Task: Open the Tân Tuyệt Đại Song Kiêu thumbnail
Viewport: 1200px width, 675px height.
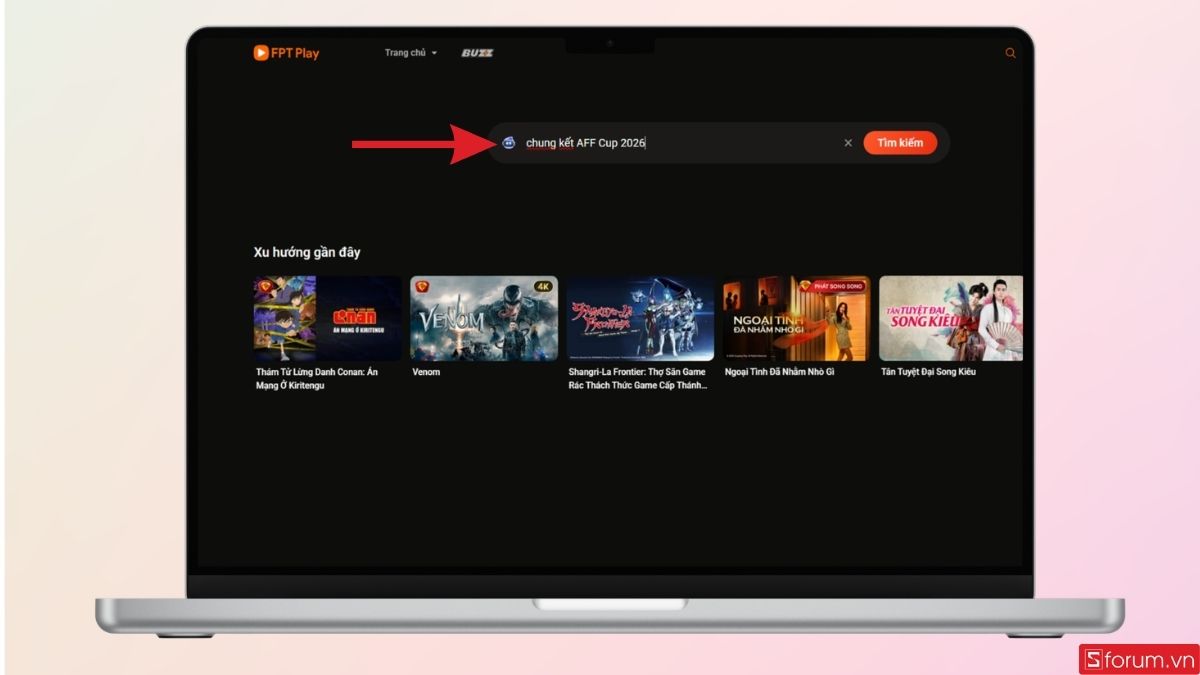Action: [951, 318]
